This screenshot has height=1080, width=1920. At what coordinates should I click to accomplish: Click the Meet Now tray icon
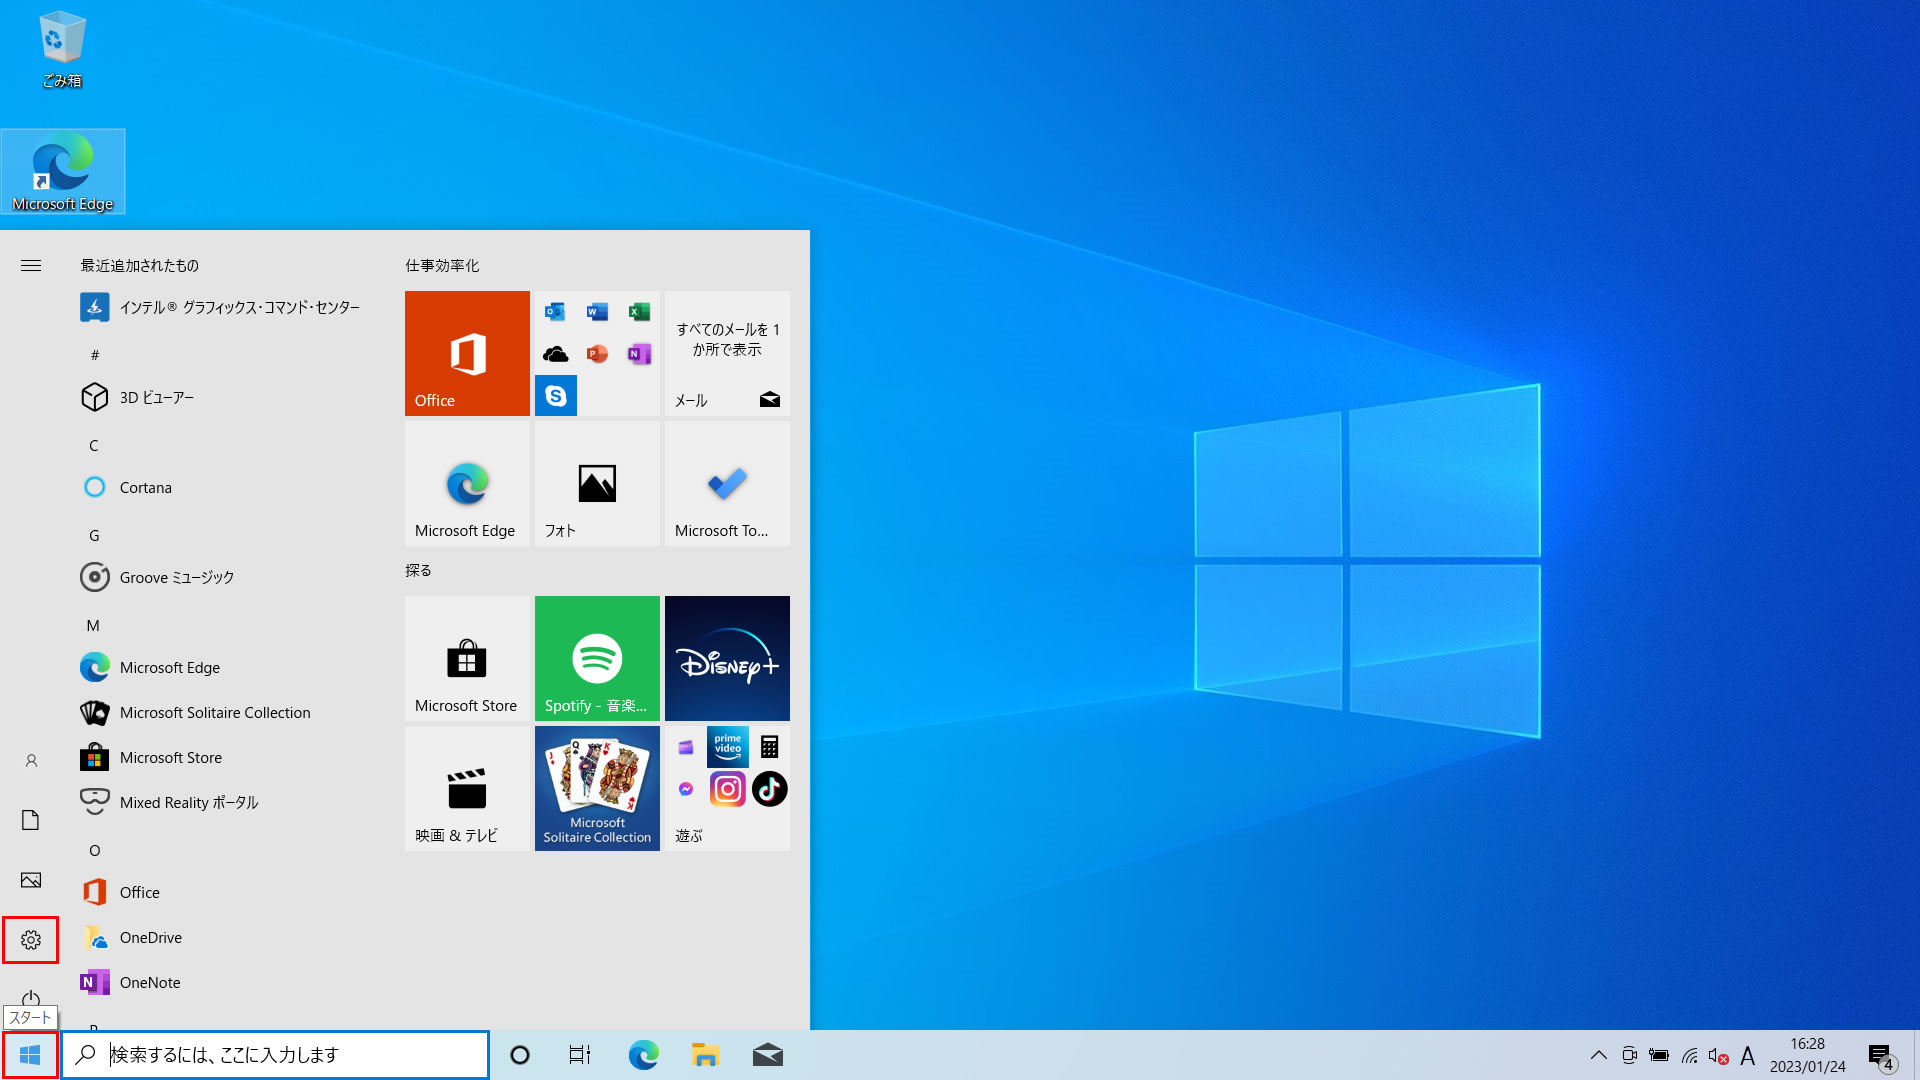tap(1629, 1055)
